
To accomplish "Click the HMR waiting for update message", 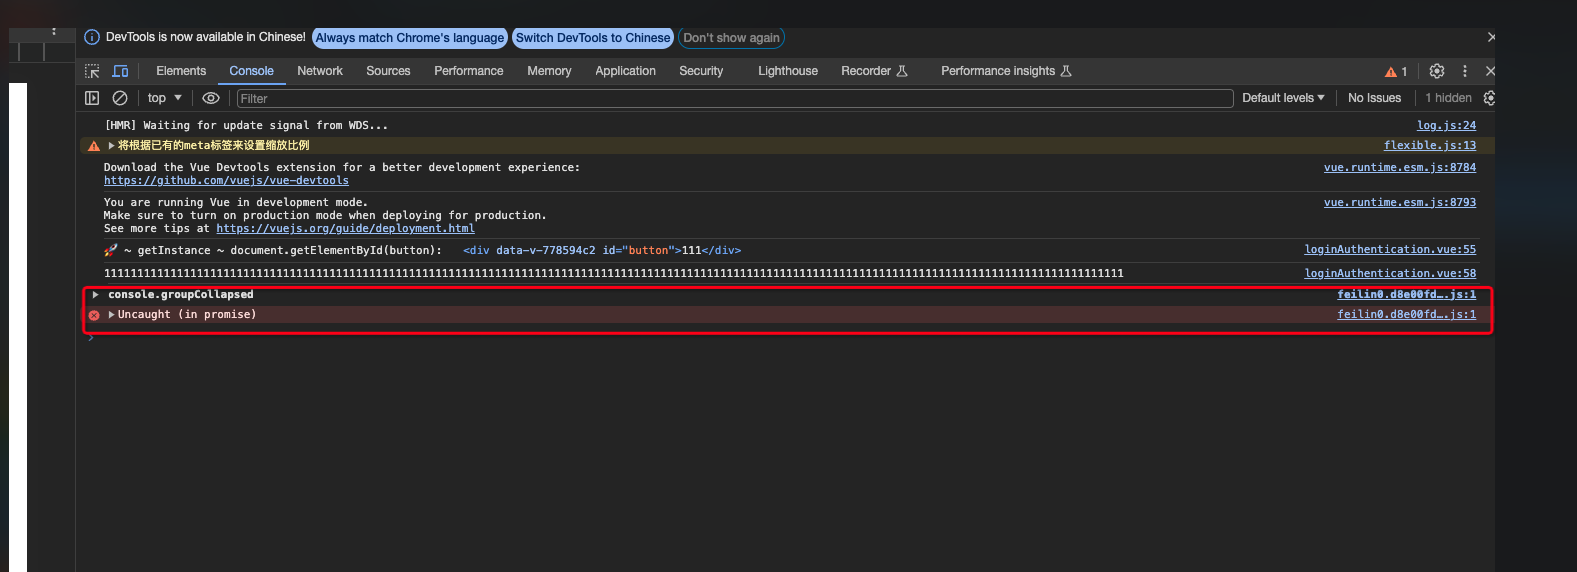I will pos(246,125).
